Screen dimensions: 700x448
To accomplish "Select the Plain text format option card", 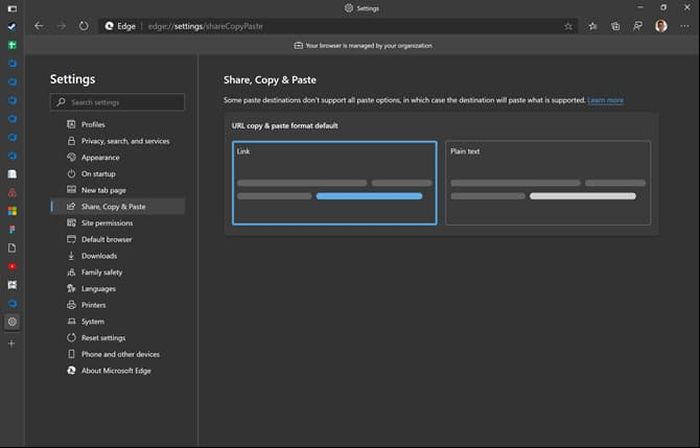I will (x=547, y=183).
